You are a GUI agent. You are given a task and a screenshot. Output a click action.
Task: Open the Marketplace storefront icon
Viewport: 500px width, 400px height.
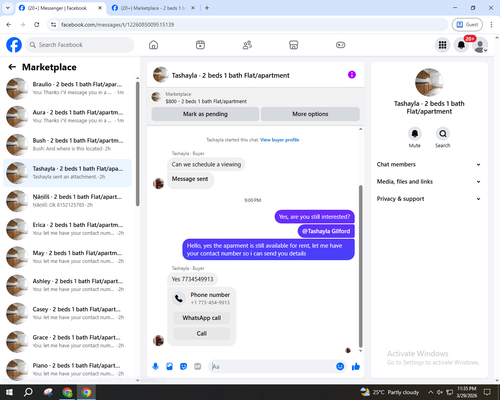point(294,45)
